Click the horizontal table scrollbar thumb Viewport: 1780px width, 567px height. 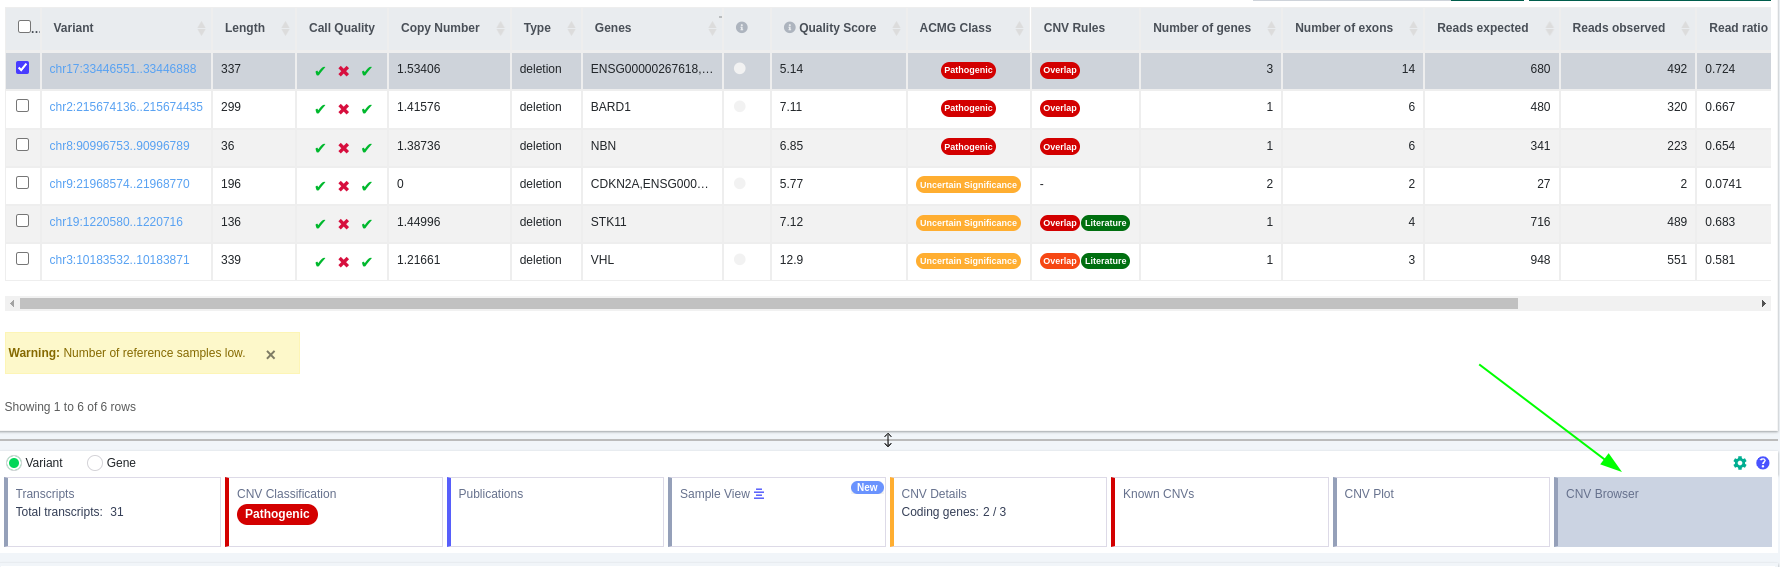point(769,303)
